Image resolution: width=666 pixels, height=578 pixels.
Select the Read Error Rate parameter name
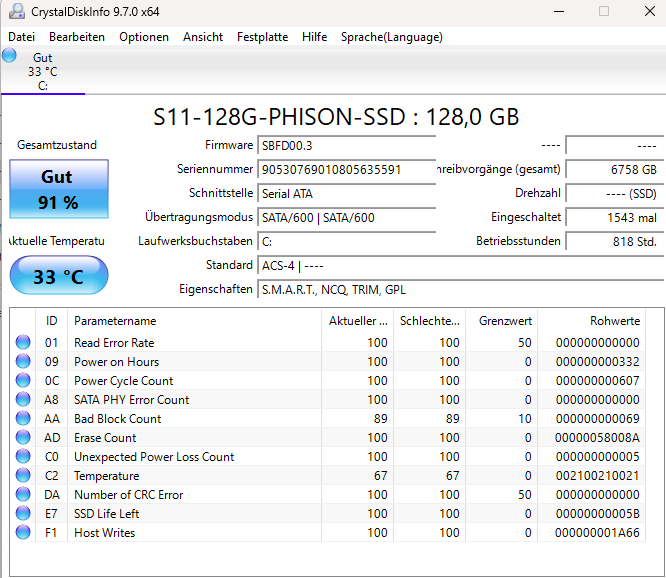(x=114, y=343)
